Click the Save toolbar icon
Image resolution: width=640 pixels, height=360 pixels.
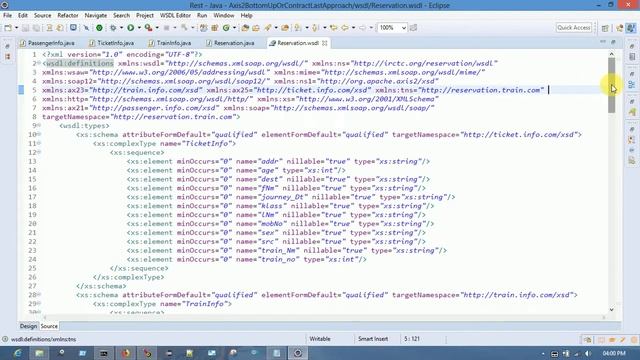25,28
